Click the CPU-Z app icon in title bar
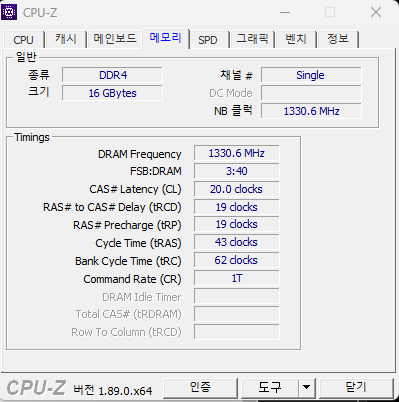 9,12
